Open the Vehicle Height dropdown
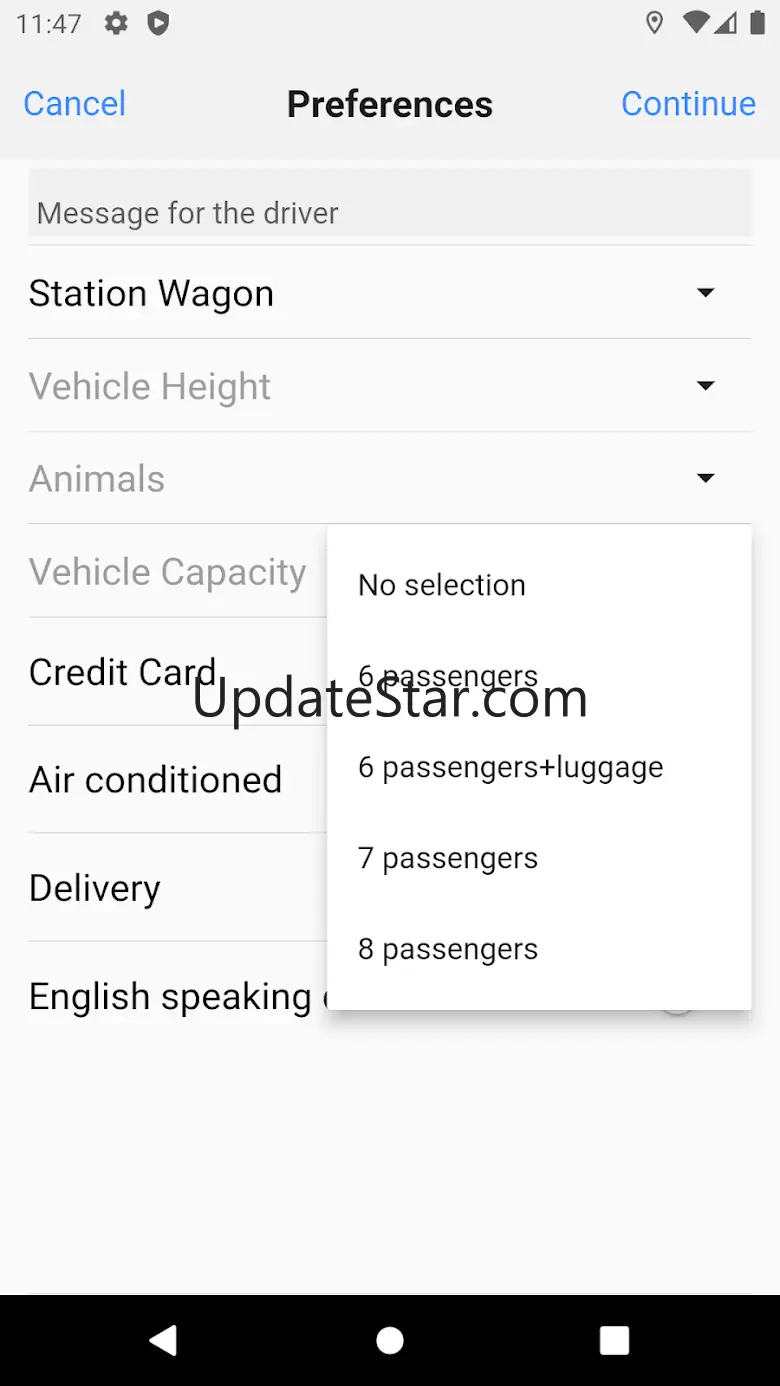This screenshot has height=1386, width=780. tap(705, 386)
